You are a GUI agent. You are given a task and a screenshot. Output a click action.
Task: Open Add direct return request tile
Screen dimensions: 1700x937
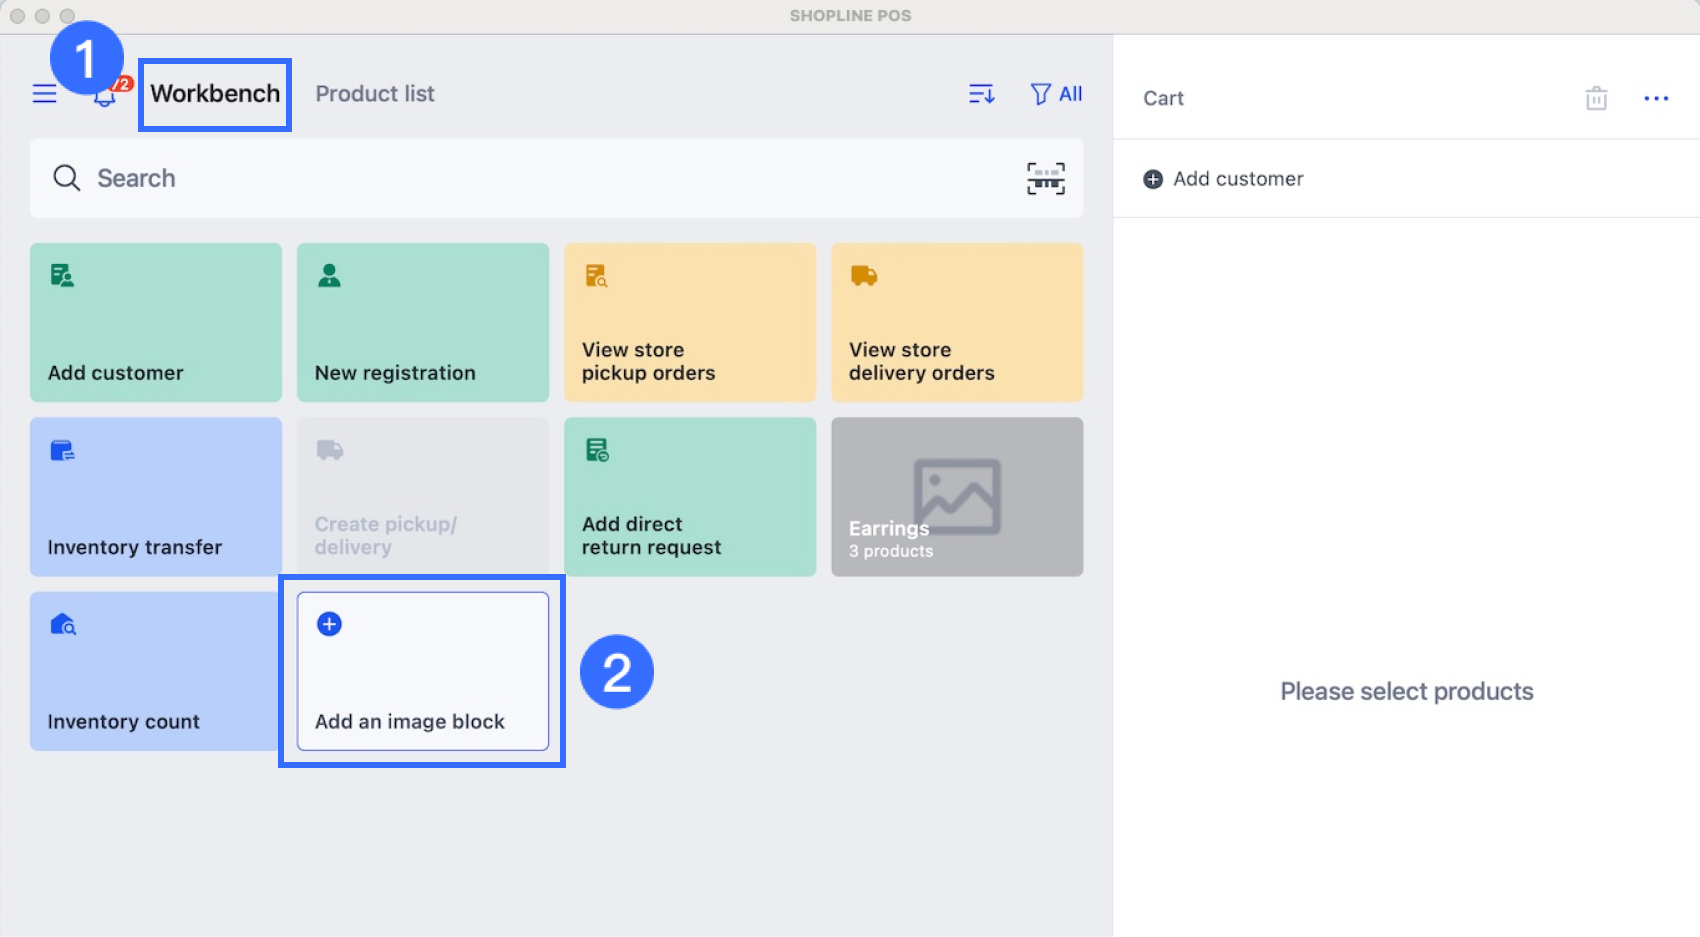point(690,496)
